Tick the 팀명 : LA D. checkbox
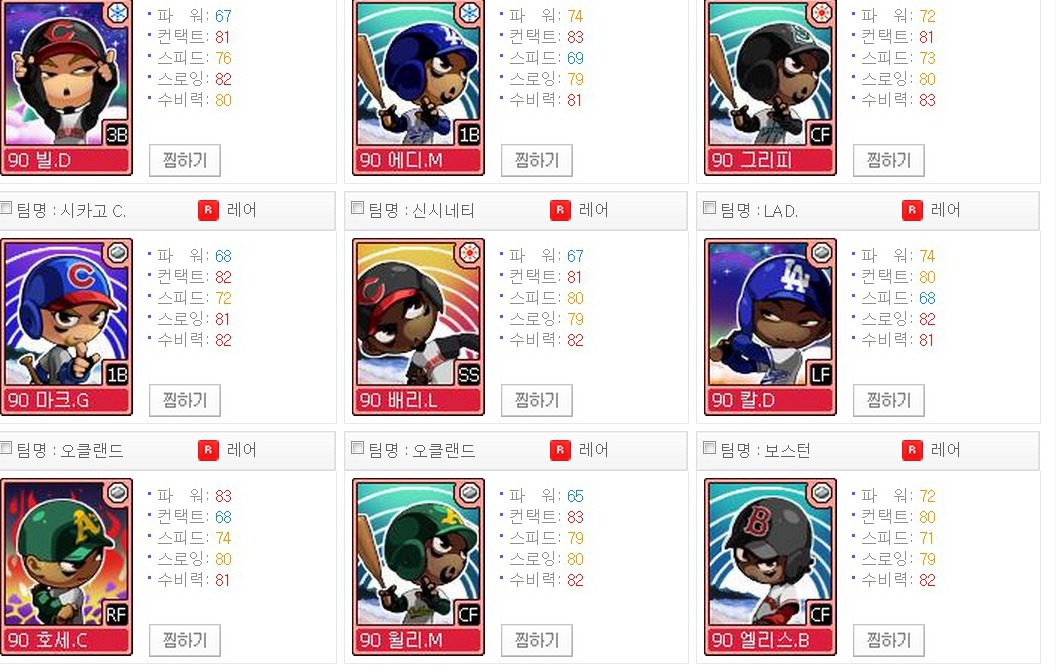 pos(709,208)
